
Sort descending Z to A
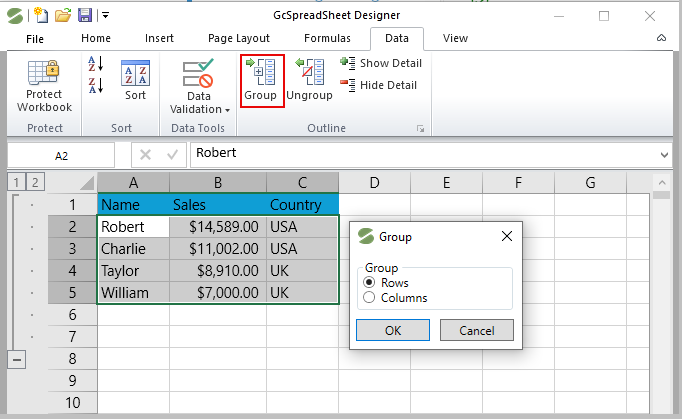point(96,85)
